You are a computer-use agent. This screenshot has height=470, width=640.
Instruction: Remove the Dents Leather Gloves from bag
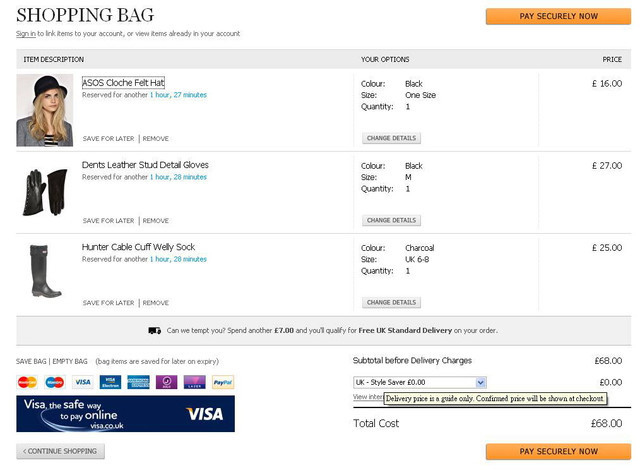pos(156,221)
